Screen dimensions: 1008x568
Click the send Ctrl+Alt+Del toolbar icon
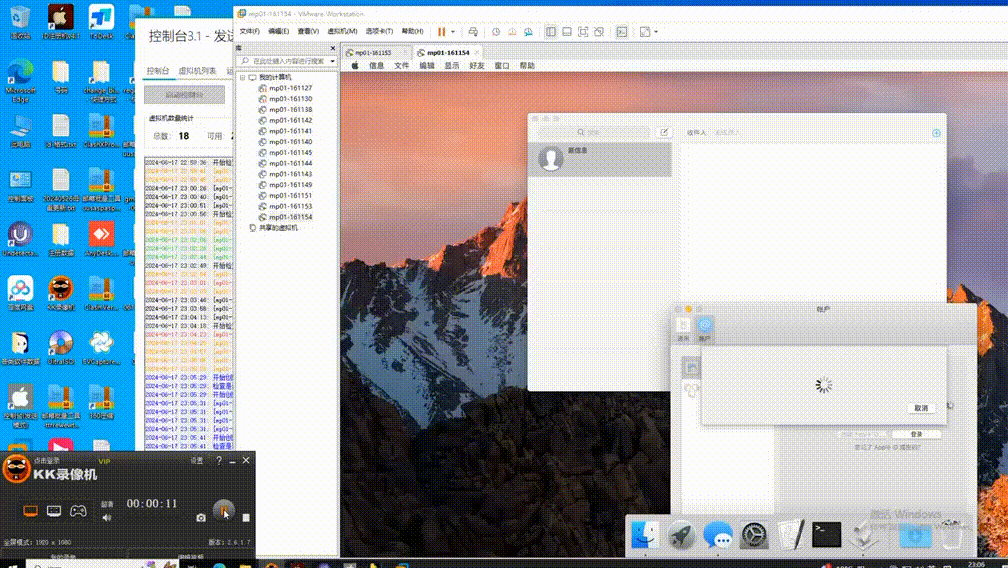tap(473, 31)
